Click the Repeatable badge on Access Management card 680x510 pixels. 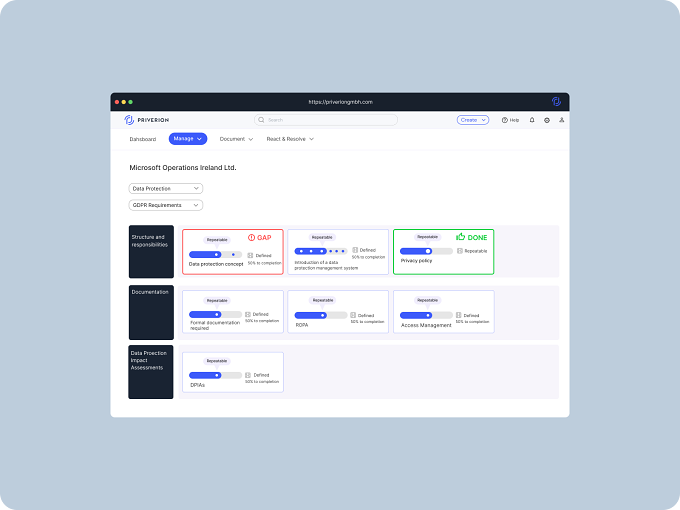428,300
